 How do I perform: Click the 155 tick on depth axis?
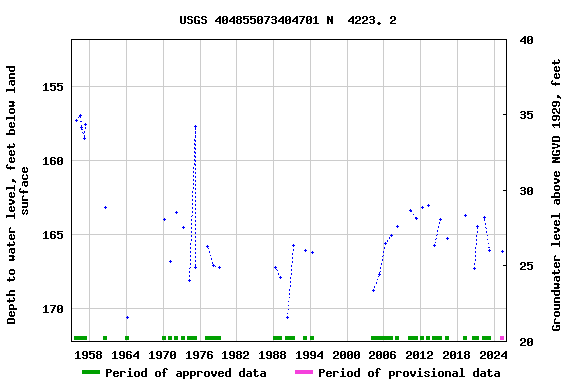(x=53, y=87)
